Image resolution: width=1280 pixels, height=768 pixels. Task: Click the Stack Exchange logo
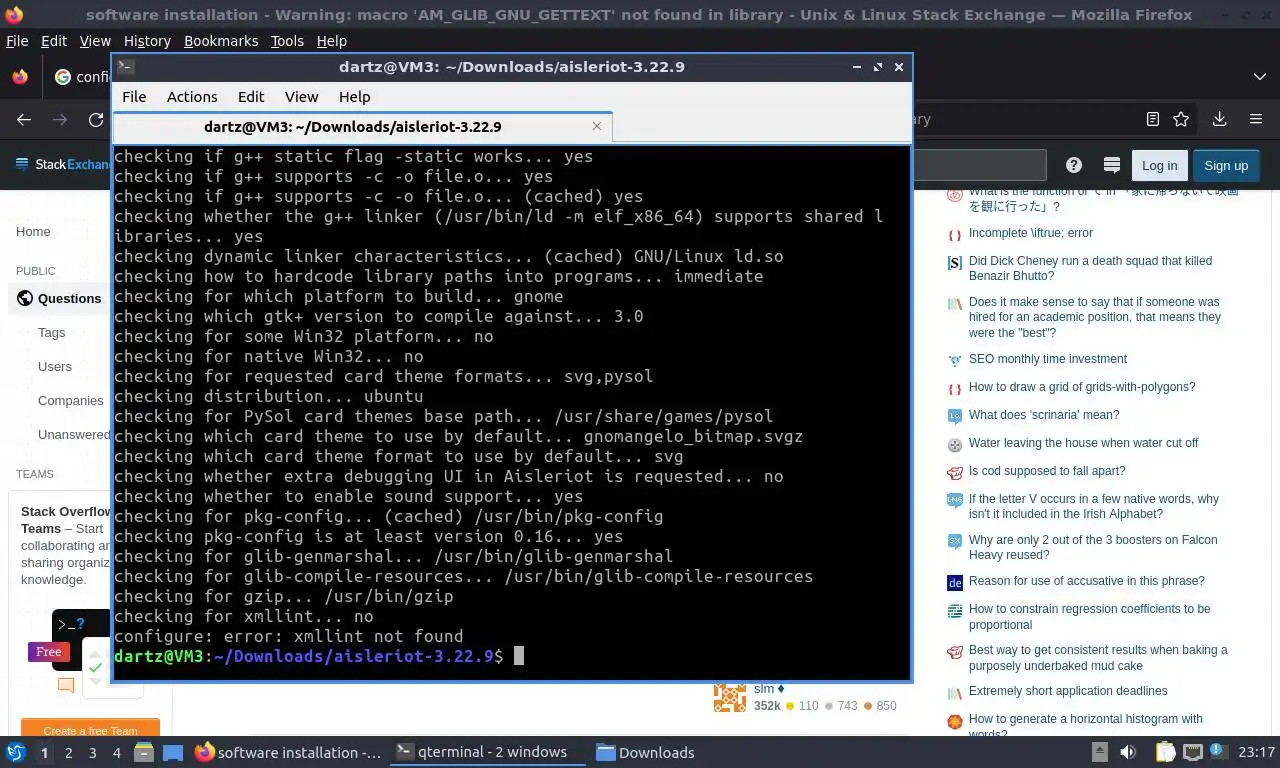tap(64, 165)
